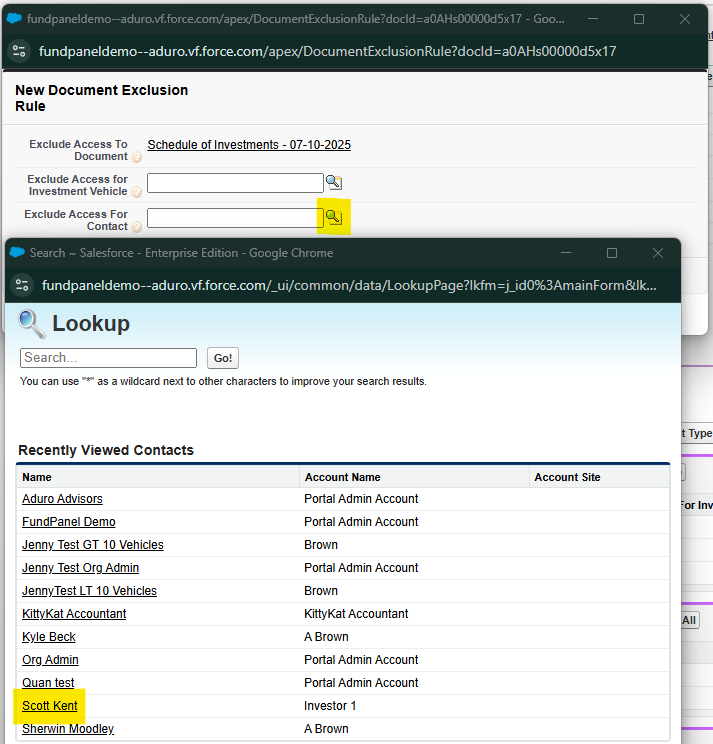
Task: Click help icon beside Investment Vehicle label
Action: [137, 192]
